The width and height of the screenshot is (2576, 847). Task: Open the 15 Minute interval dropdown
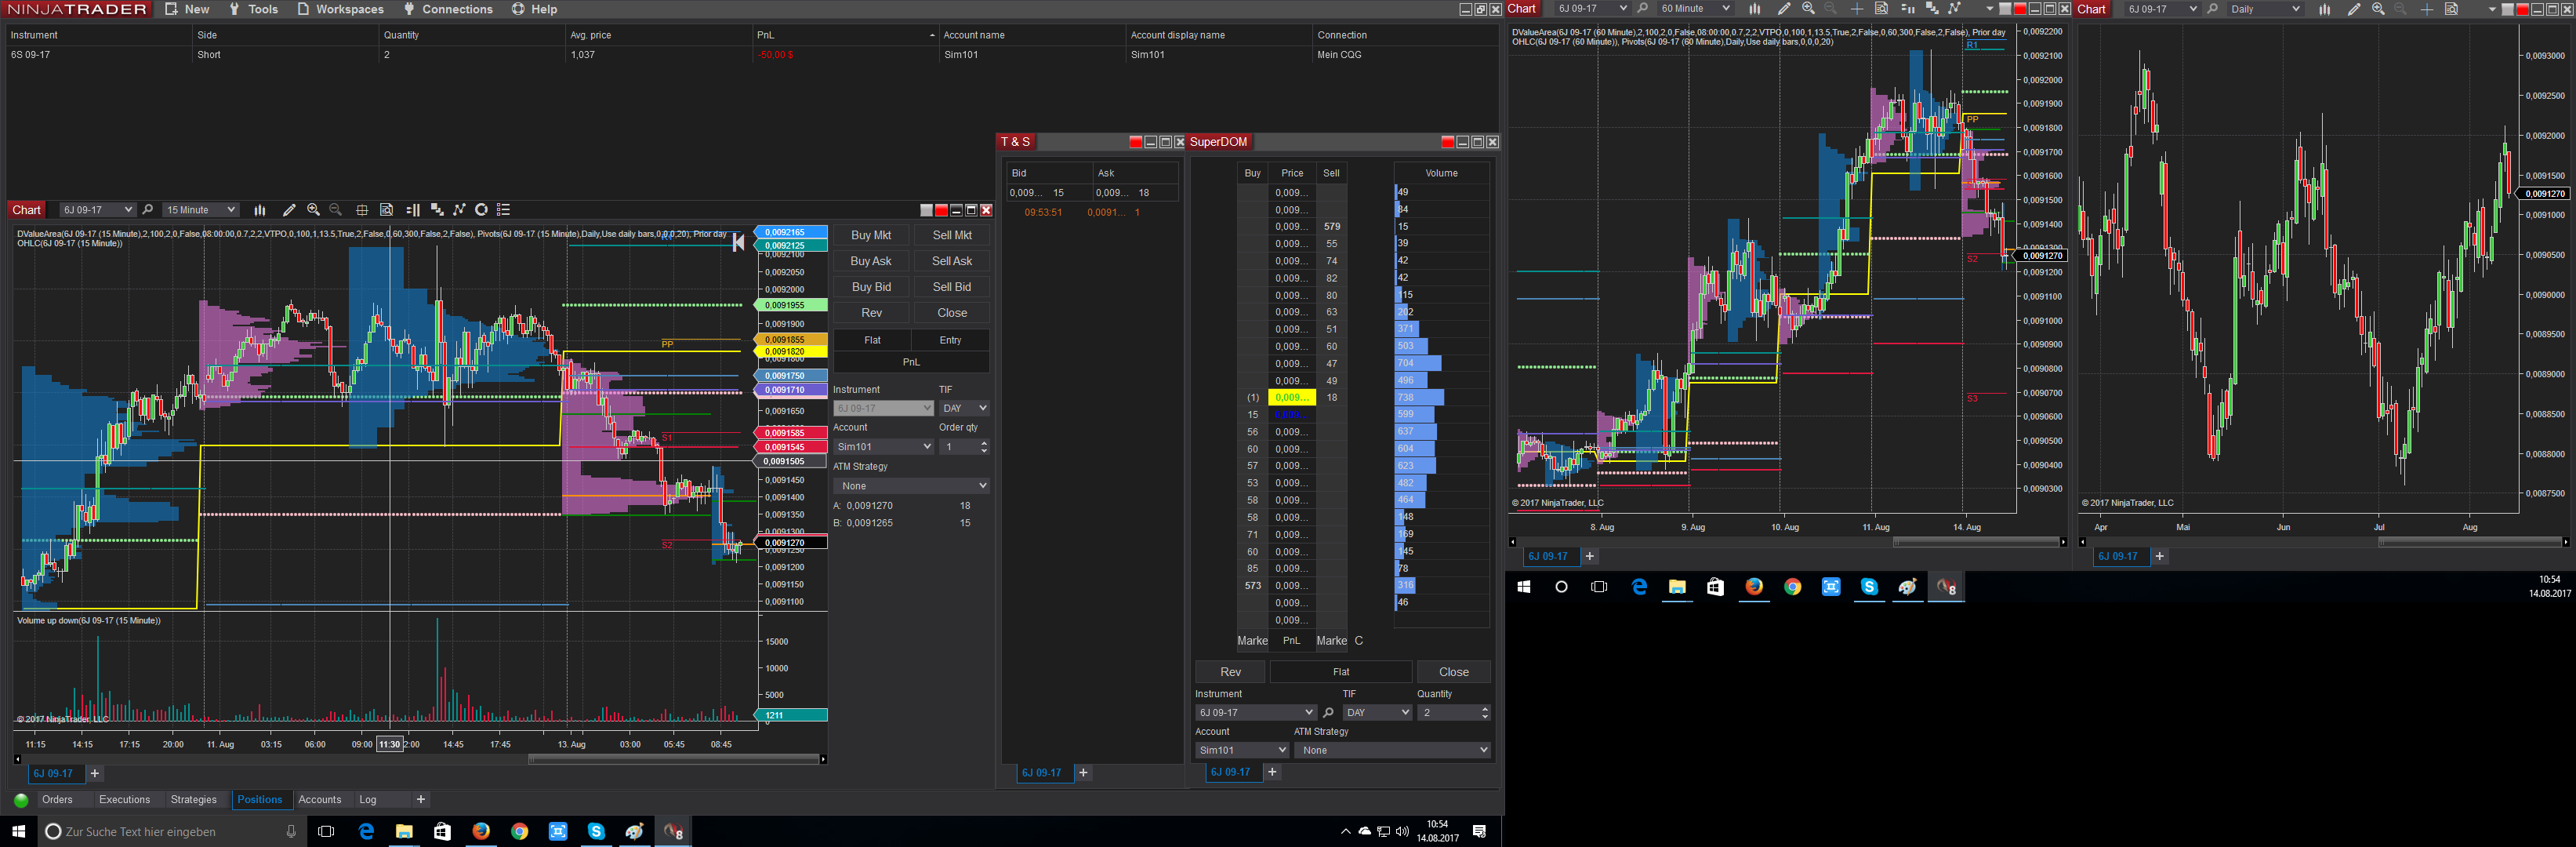201,210
